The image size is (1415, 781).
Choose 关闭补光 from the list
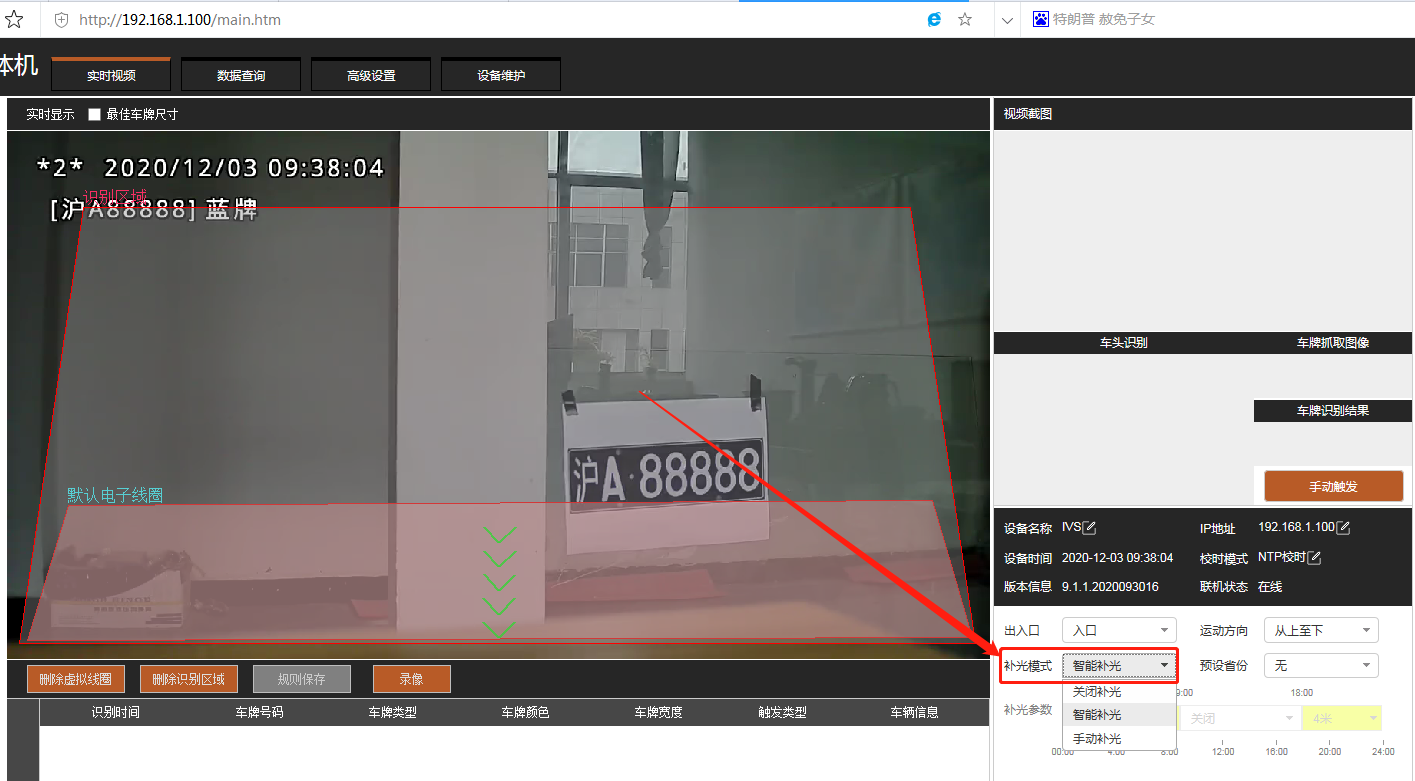click(1119, 692)
